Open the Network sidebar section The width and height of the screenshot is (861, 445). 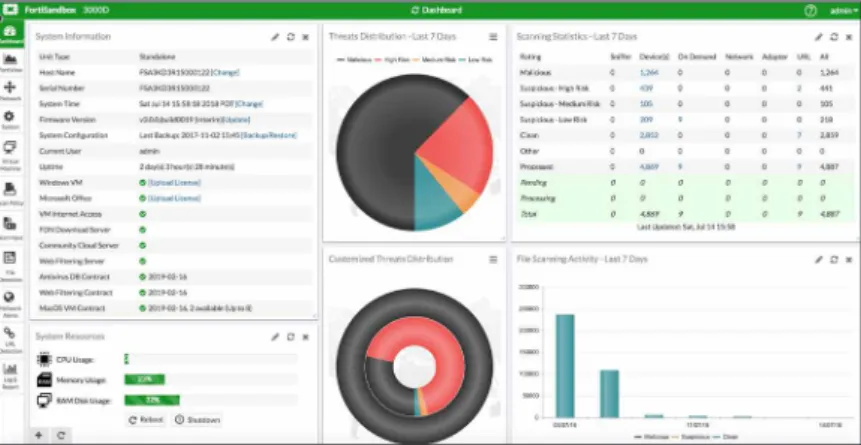tap(10, 91)
